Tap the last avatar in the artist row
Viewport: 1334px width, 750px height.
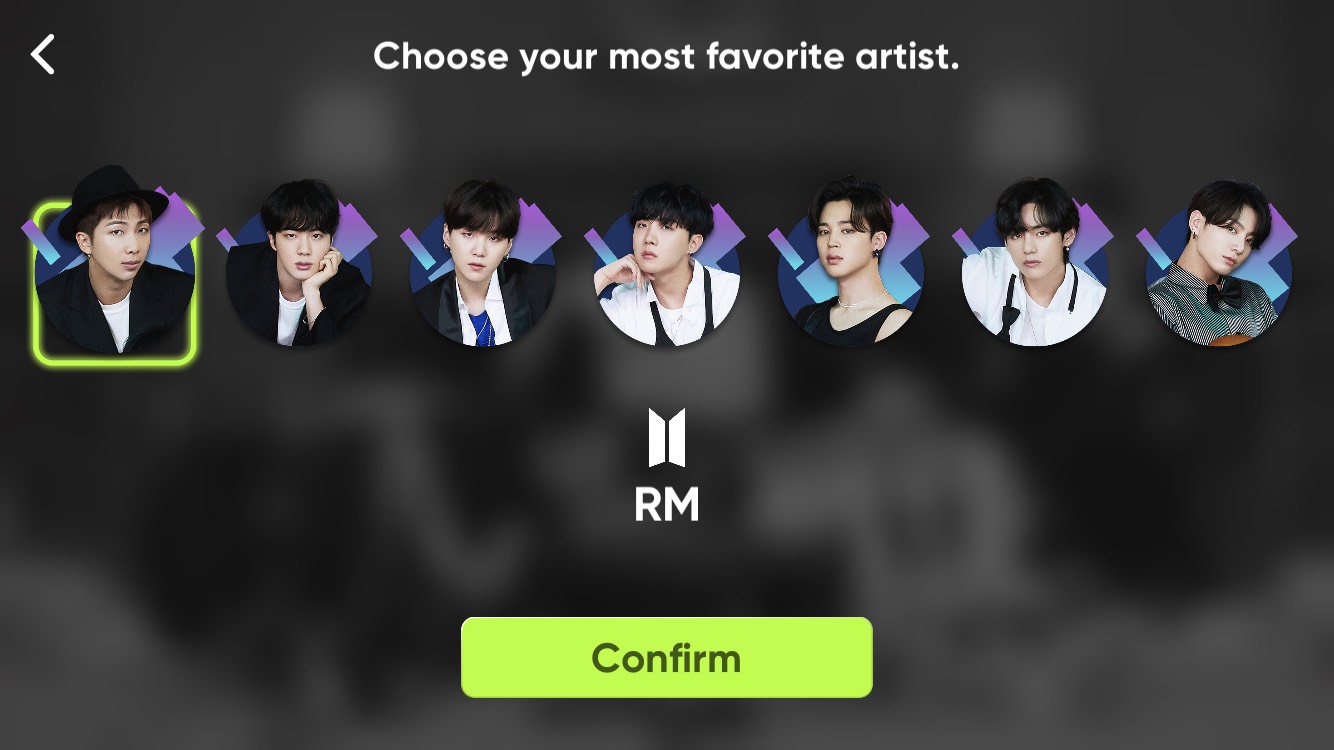(x=1219, y=265)
